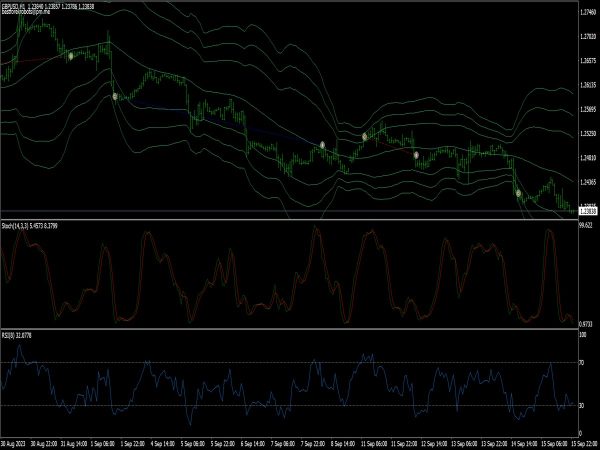This screenshot has width=600, height=450.
Task: Click the email watermark text under chart title
Action: click(x=26, y=12)
